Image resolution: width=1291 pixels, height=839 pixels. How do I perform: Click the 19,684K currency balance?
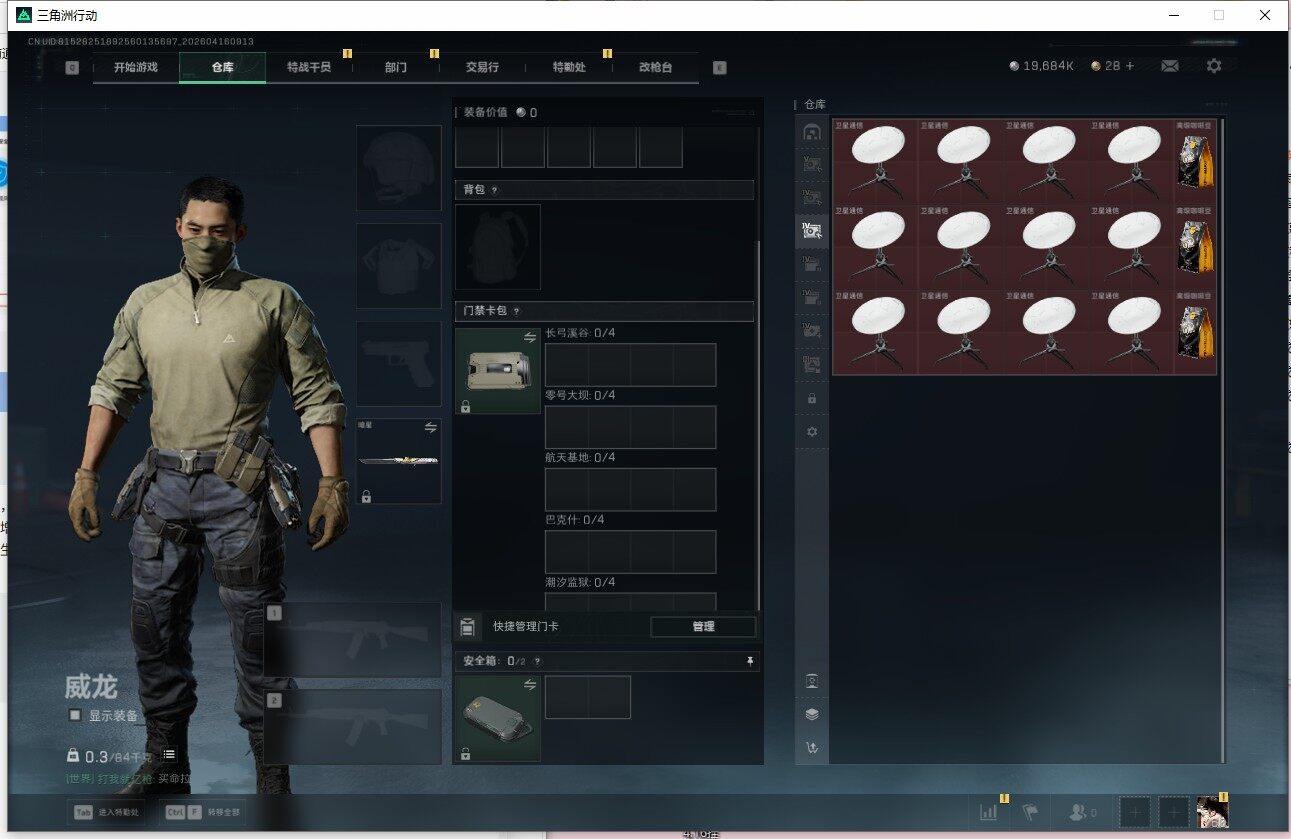(x=1041, y=66)
